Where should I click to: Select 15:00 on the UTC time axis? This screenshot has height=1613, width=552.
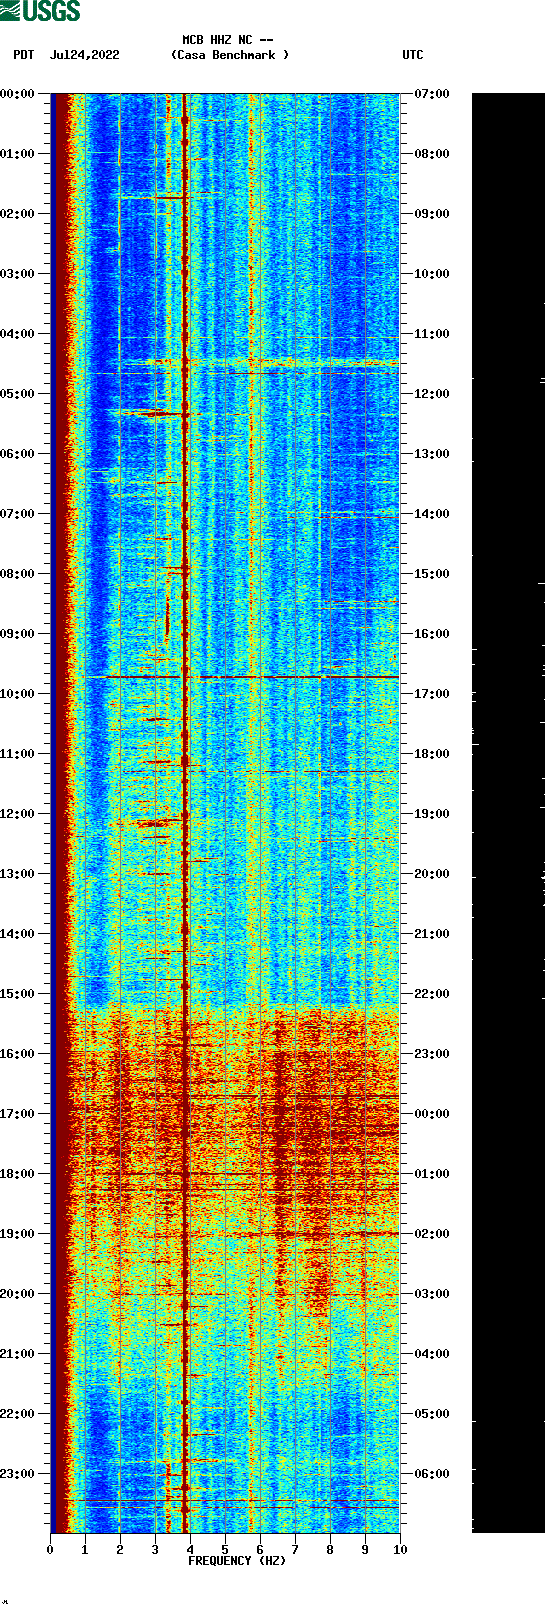pyautogui.click(x=432, y=574)
